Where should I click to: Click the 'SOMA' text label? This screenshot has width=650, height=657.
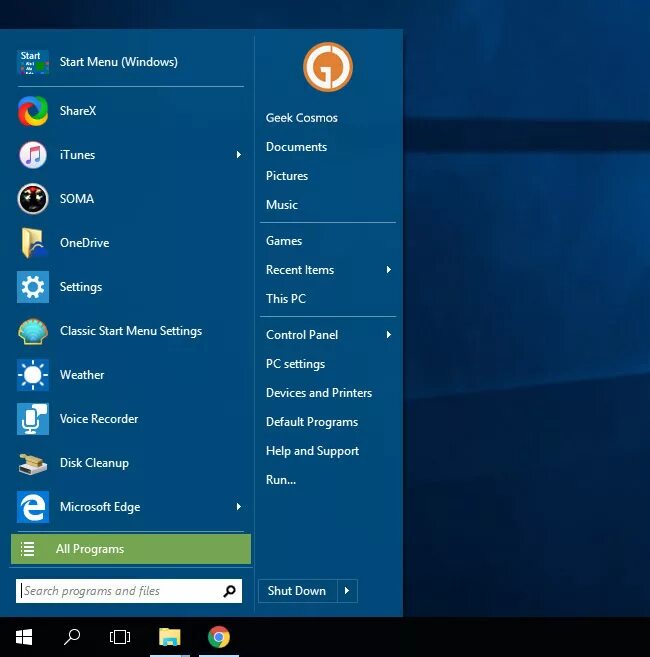click(77, 199)
